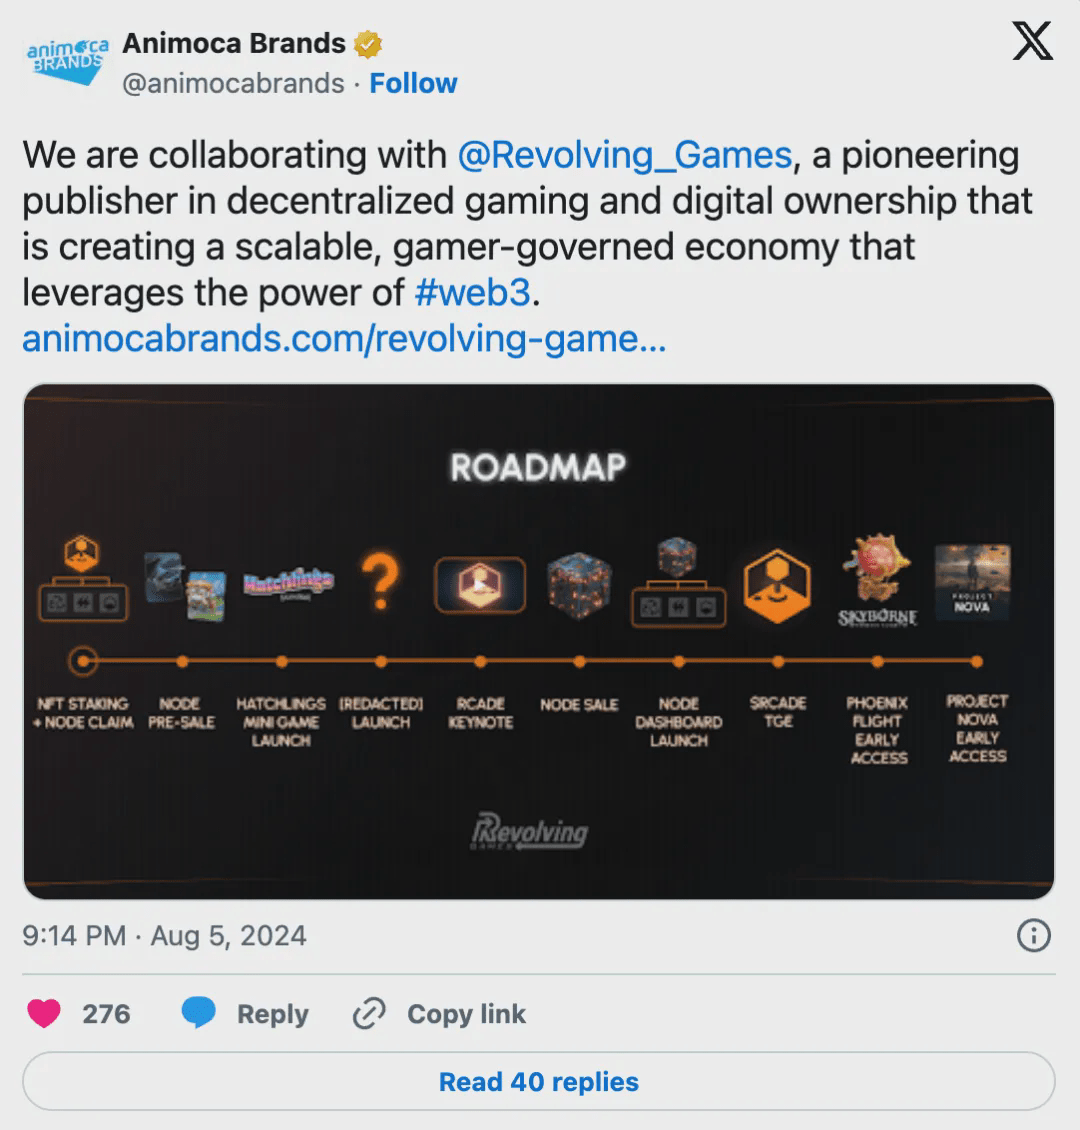Click the orange question mark icon
Image resolution: width=1080 pixels, height=1130 pixels.
[380, 583]
